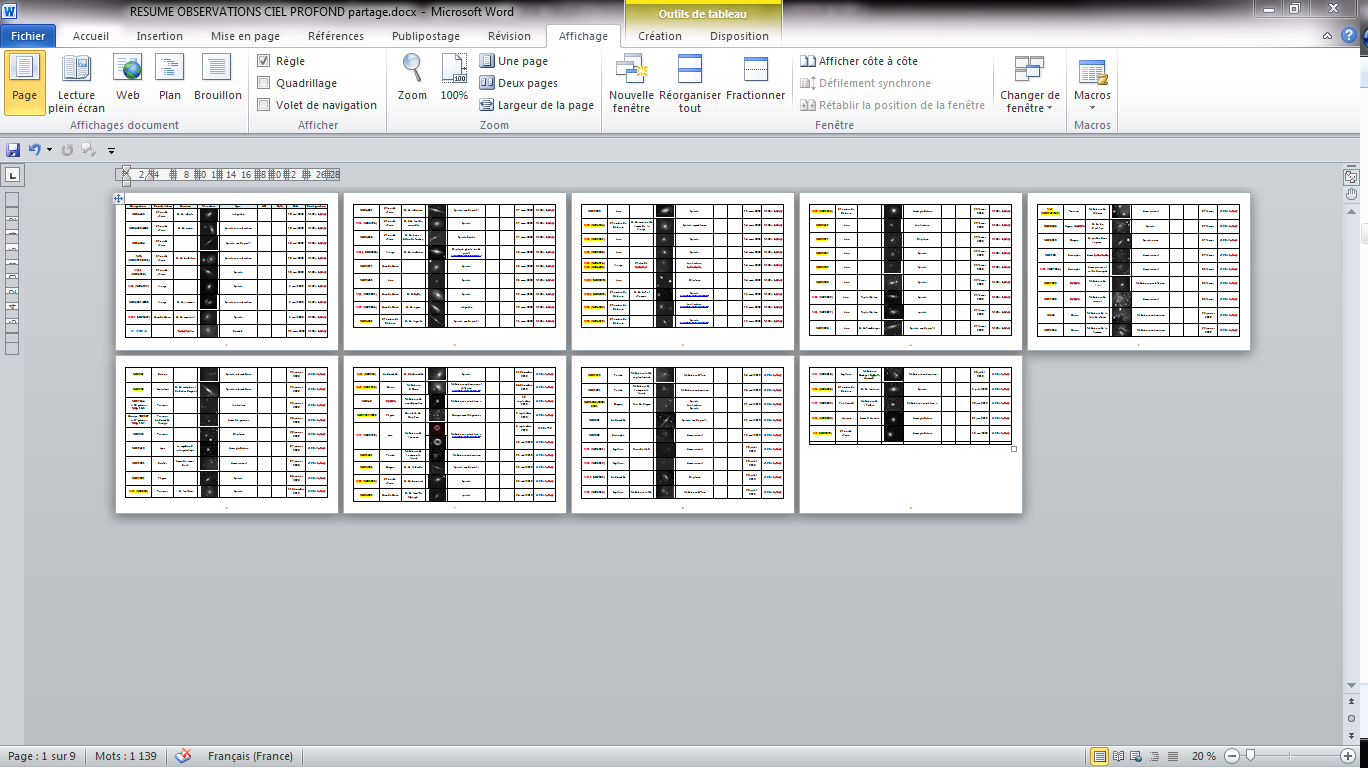Click the first page in bottom row
The width and height of the screenshot is (1368, 768).
[x=227, y=434]
